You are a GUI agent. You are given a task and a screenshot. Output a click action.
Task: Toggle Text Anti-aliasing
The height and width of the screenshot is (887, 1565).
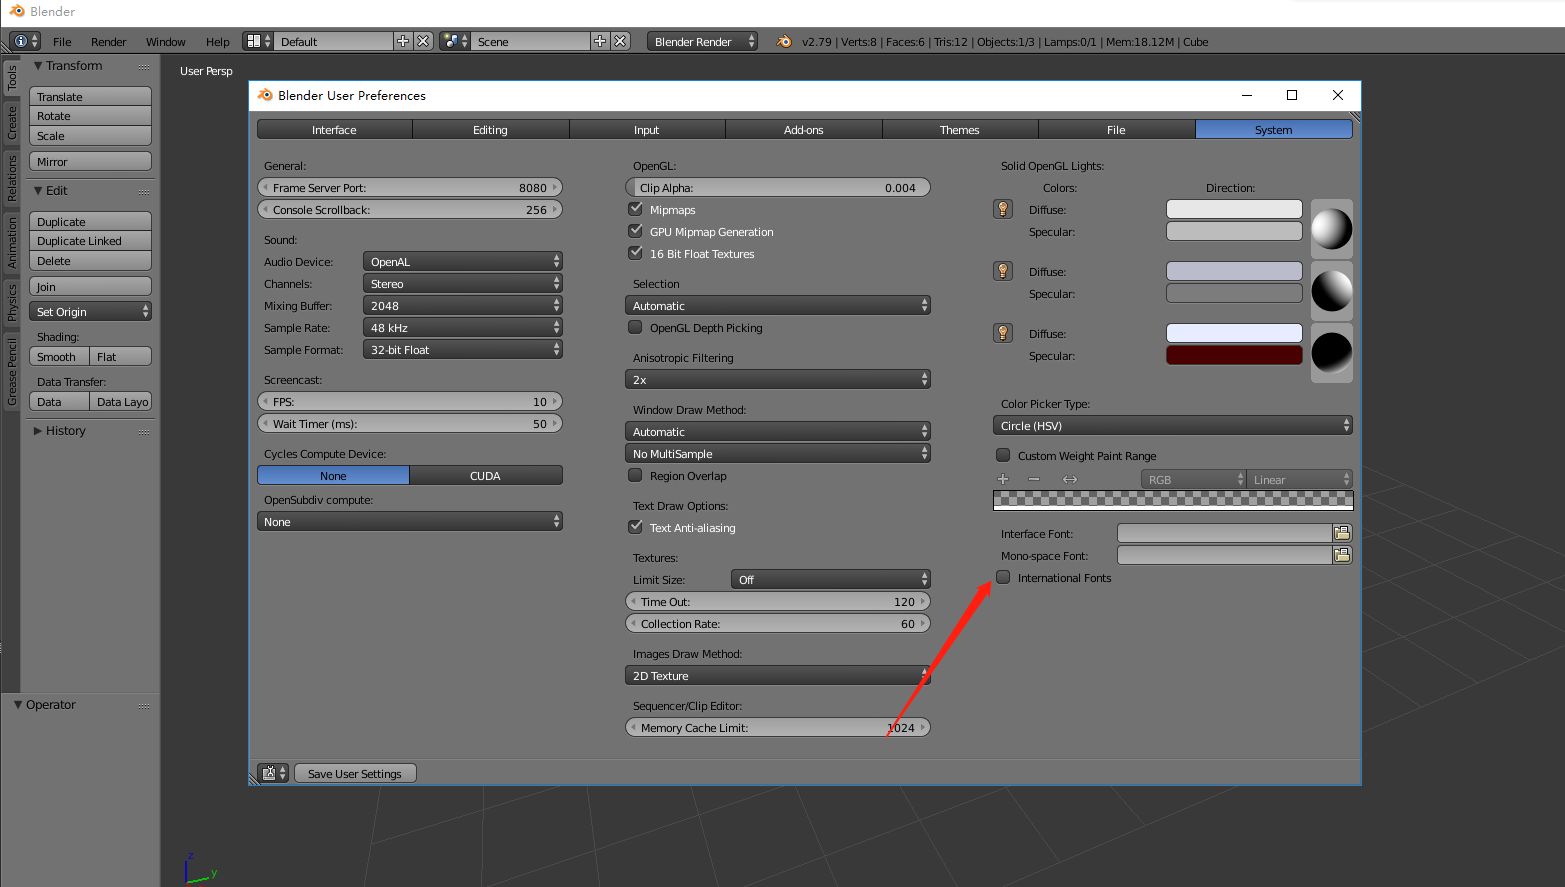click(x=635, y=527)
